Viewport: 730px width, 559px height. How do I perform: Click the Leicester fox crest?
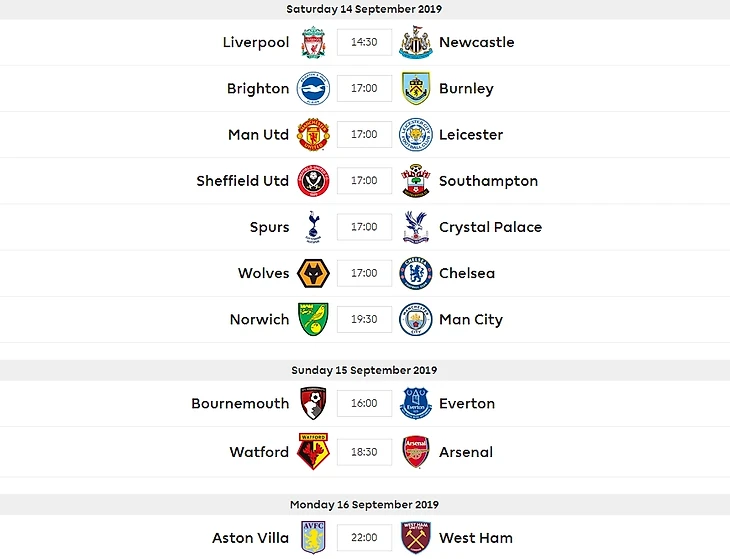415,135
